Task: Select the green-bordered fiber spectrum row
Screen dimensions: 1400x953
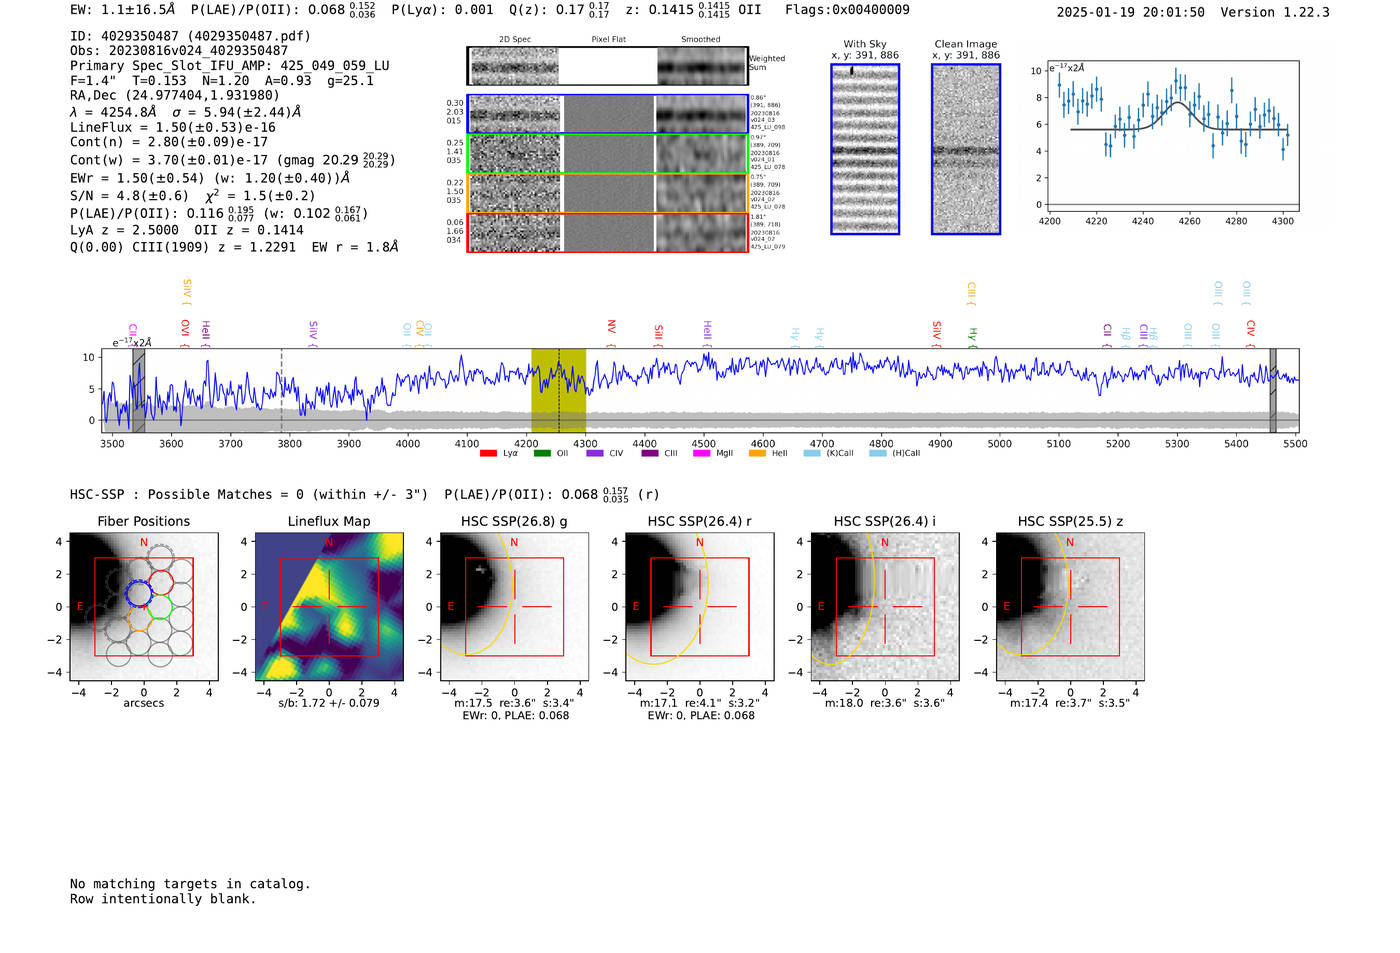Action: click(x=607, y=154)
